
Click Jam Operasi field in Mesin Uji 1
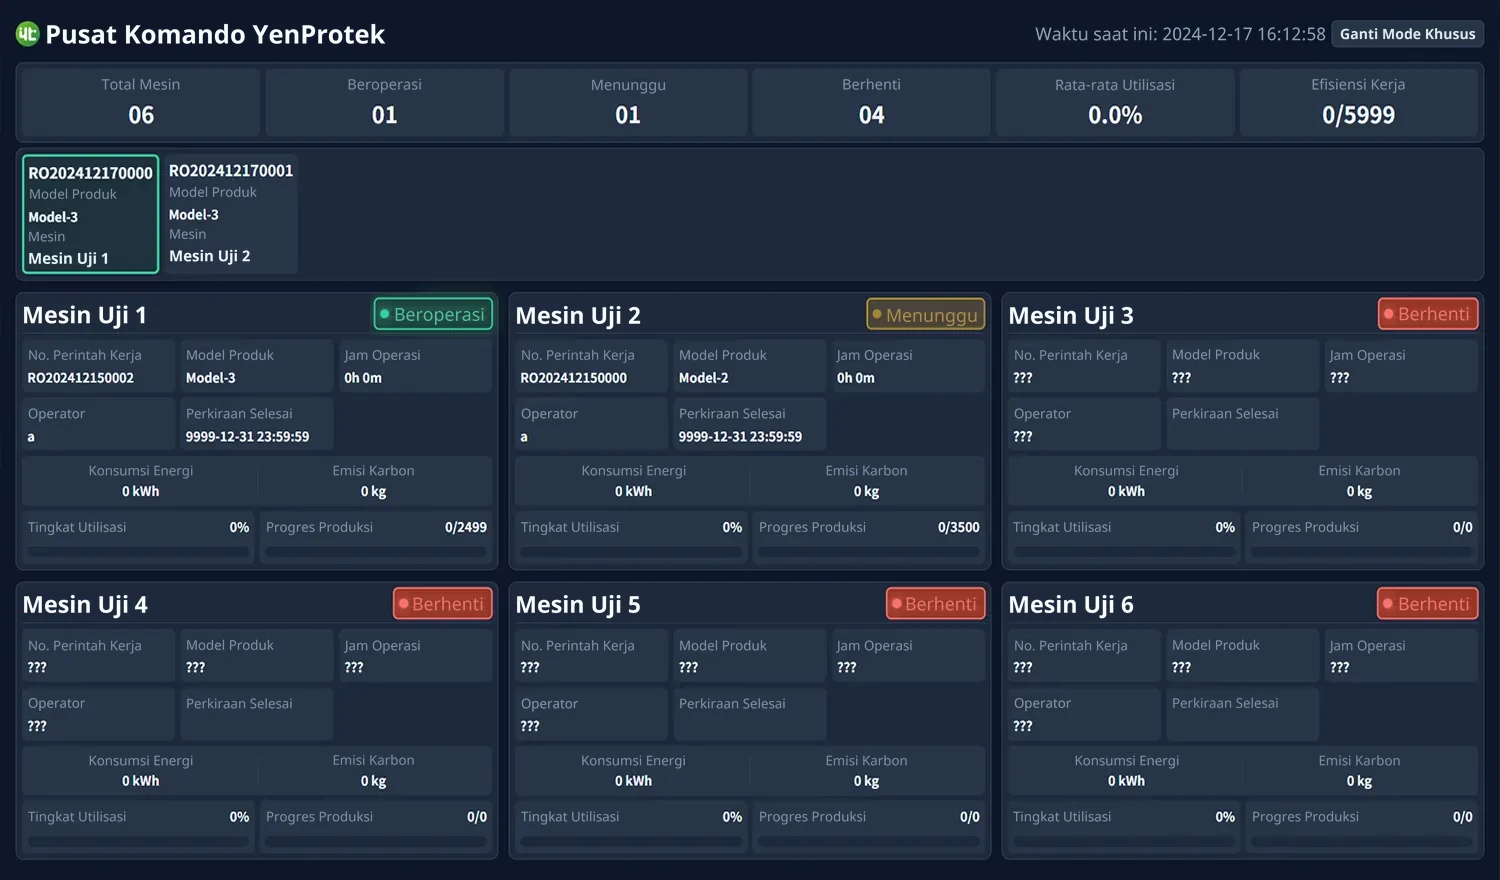(x=415, y=366)
